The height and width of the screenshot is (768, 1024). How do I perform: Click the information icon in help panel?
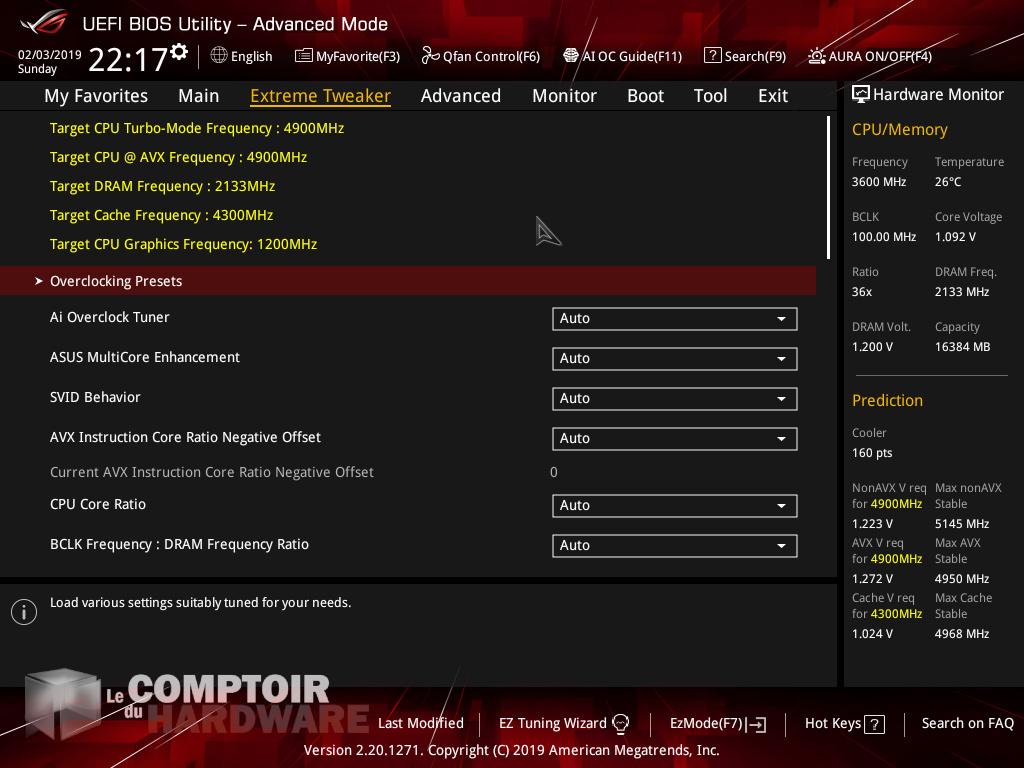24,612
